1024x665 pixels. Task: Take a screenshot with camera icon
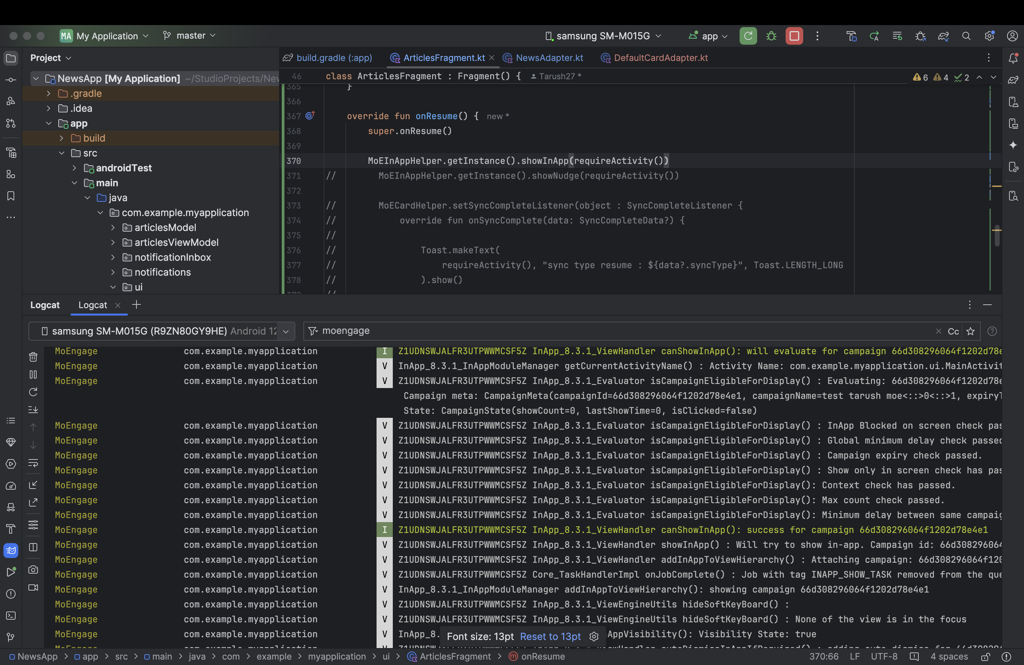[33, 570]
